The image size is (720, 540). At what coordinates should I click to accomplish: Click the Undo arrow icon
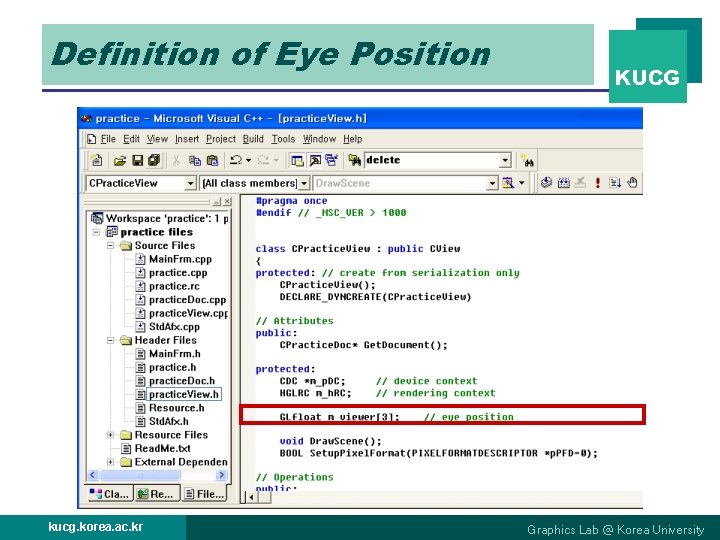coord(236,160)
